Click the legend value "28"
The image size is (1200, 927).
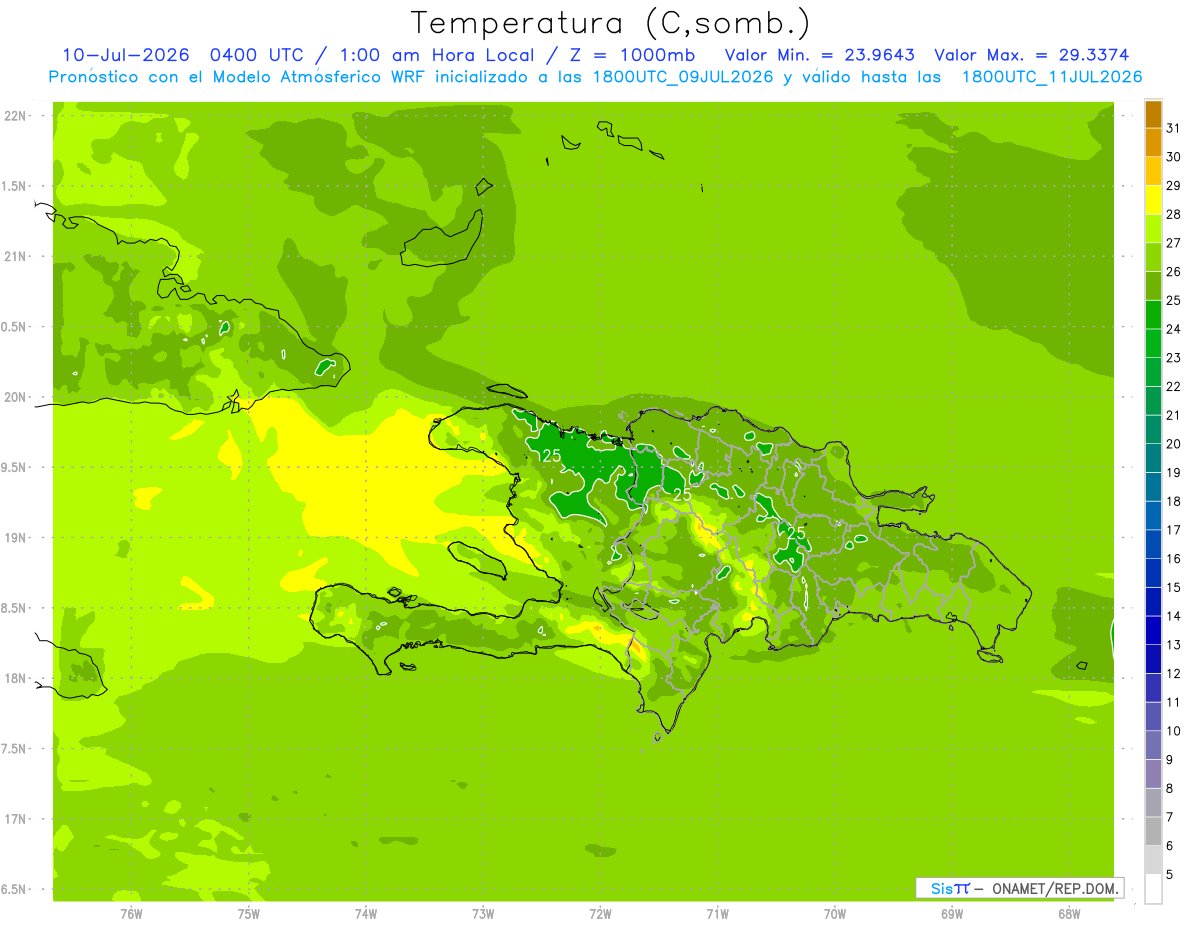[1174, 215]
